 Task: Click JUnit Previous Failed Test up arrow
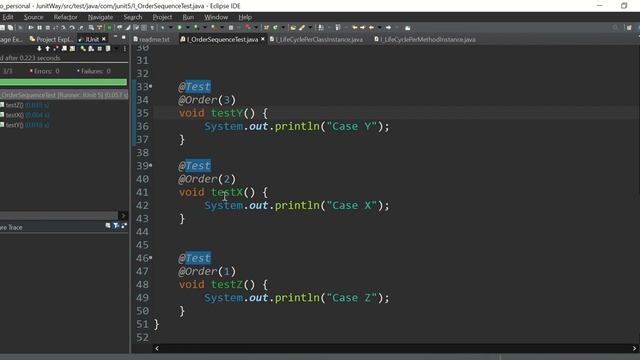point(47,49)
